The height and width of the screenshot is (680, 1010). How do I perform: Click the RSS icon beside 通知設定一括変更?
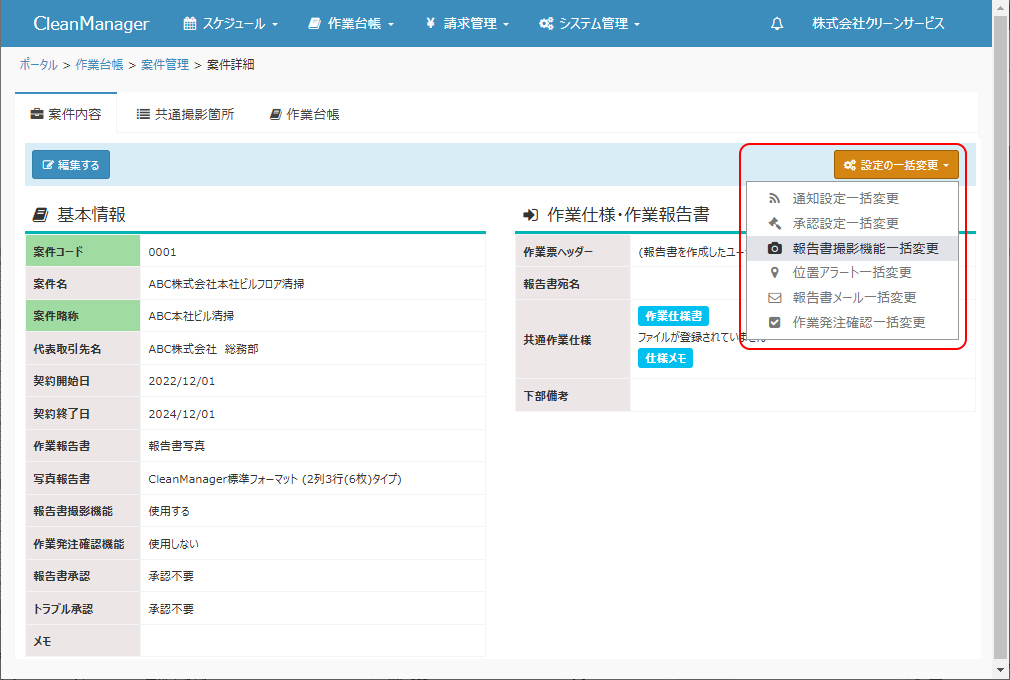774,198
